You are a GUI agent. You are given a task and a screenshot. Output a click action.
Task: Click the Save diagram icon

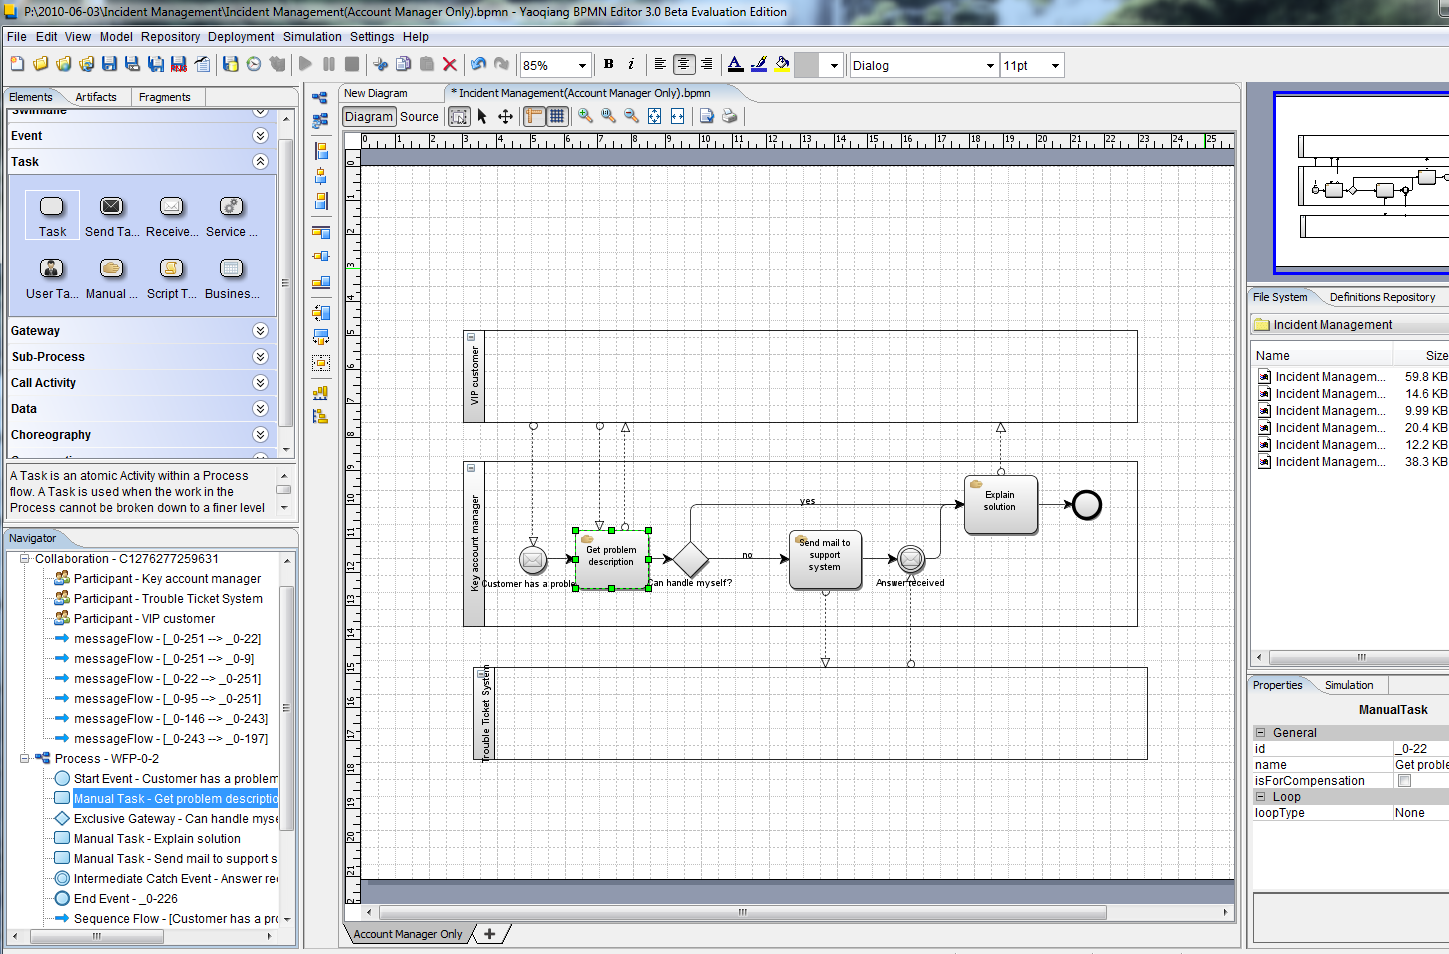pos(110,64)
